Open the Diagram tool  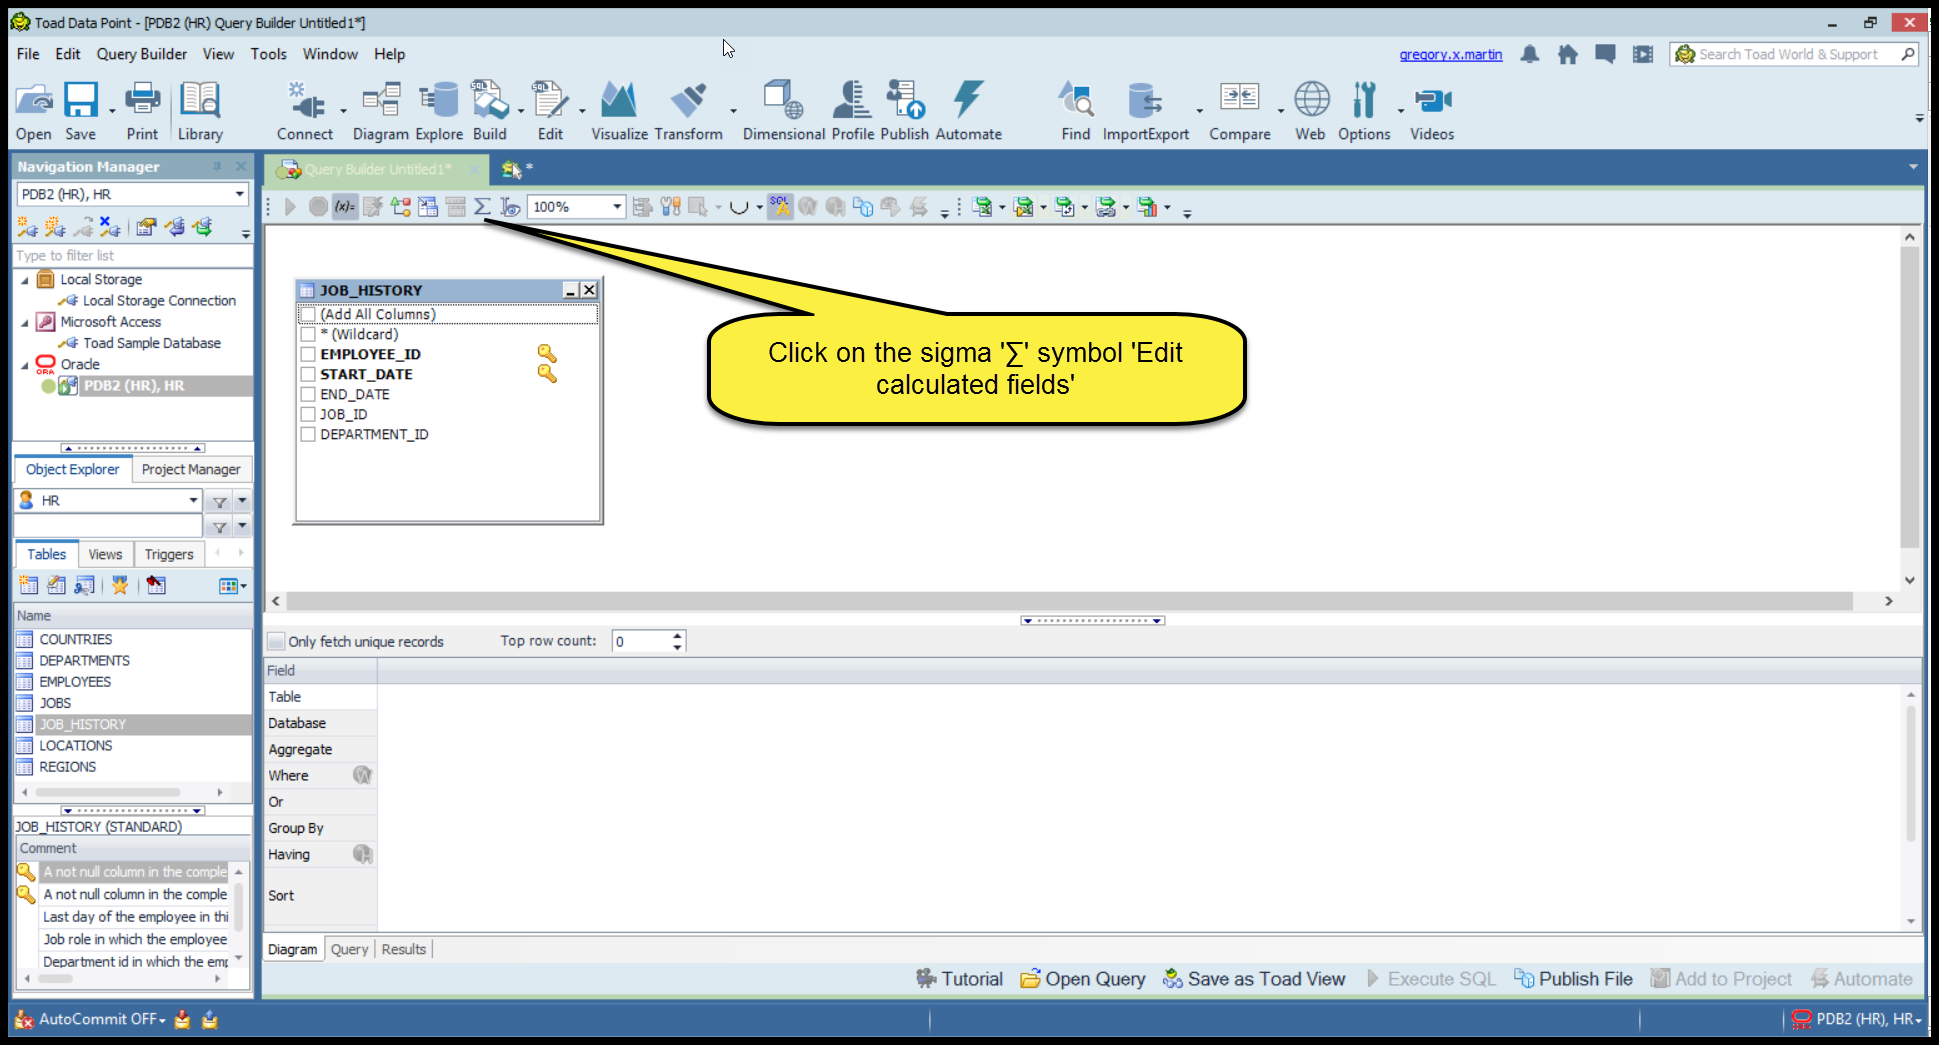coord(381,111)
